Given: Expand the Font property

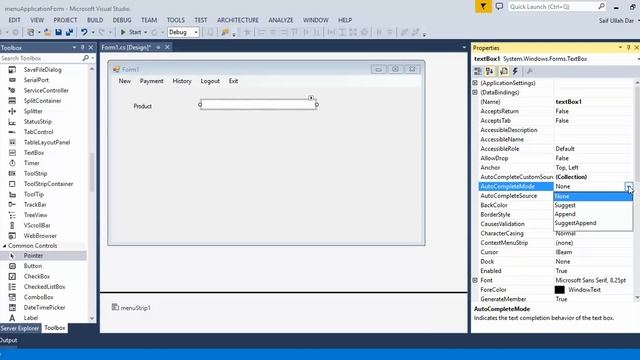Looking at the screenshot, I should [475, 280].
